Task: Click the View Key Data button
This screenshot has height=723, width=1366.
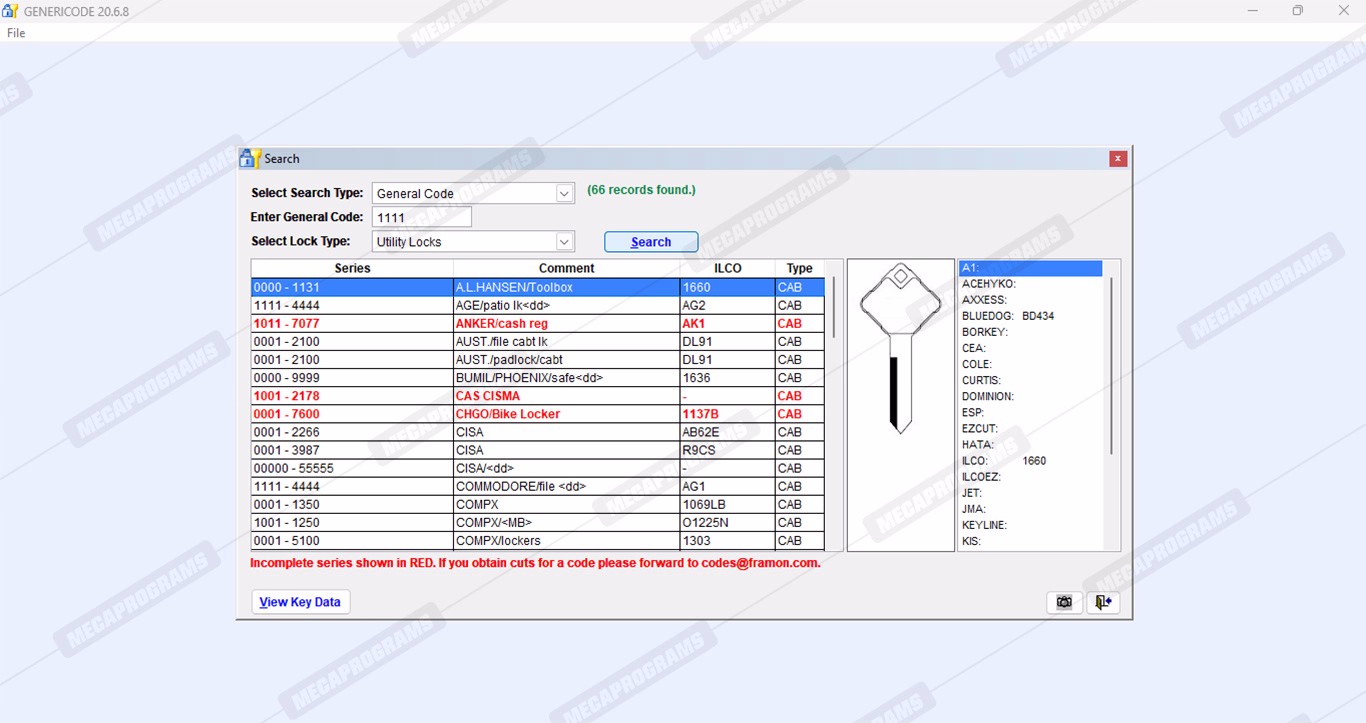Action: pyautogui.click(x=300, y=602)
